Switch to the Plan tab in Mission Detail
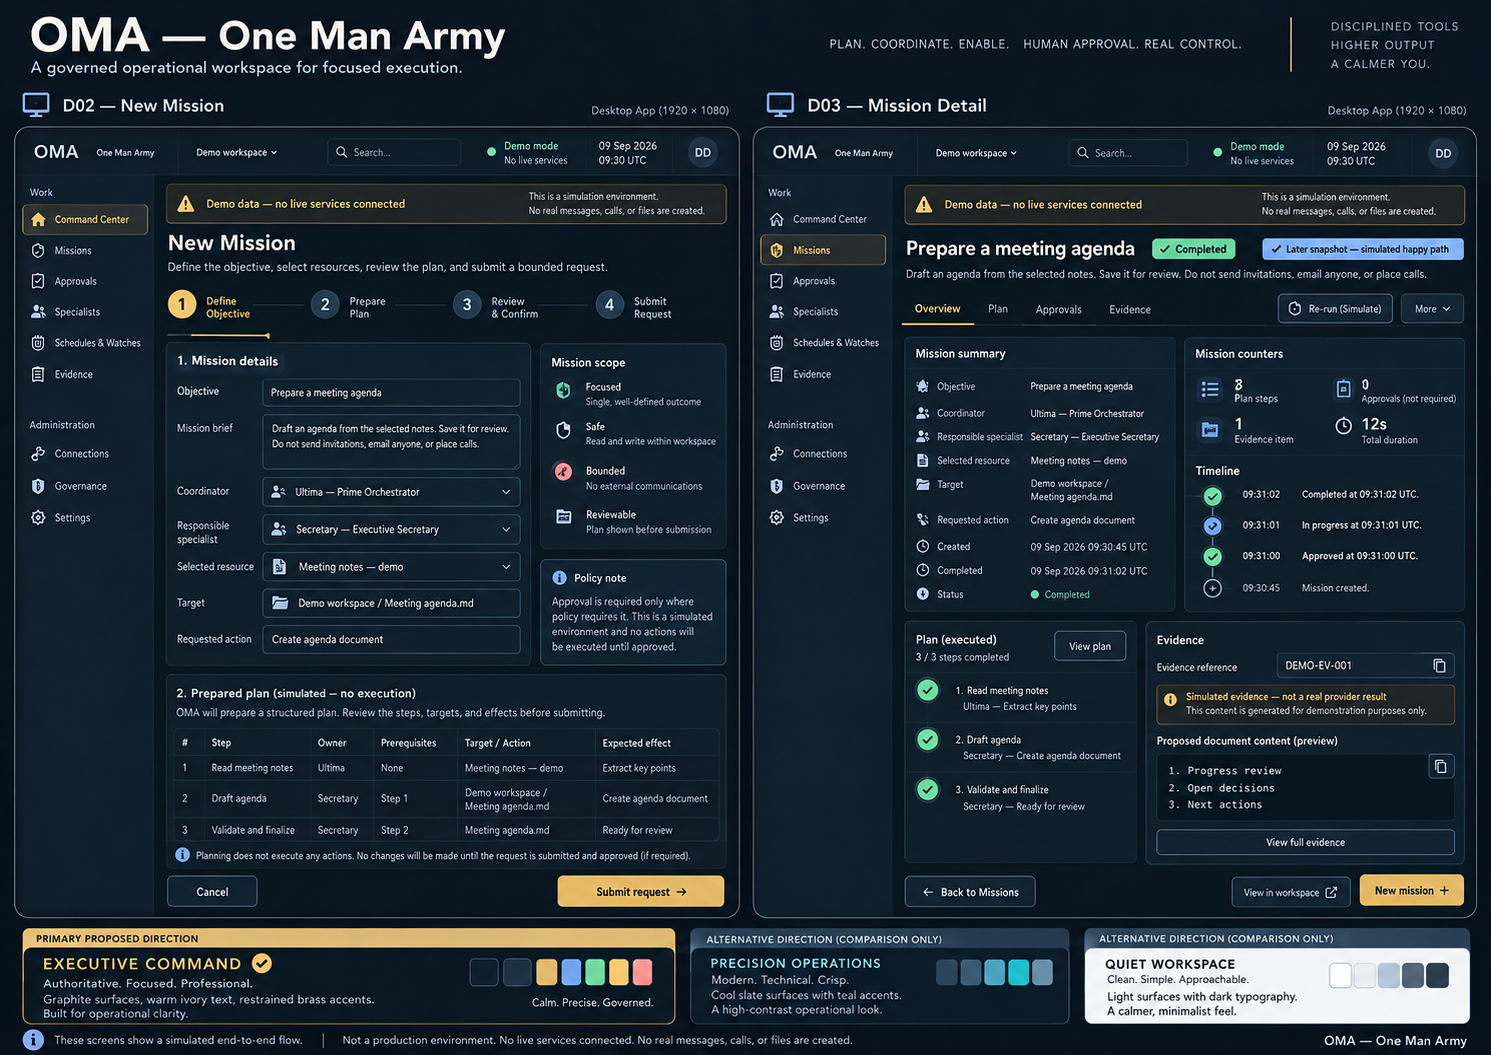 pyautogui.click(x=998, y=309)
